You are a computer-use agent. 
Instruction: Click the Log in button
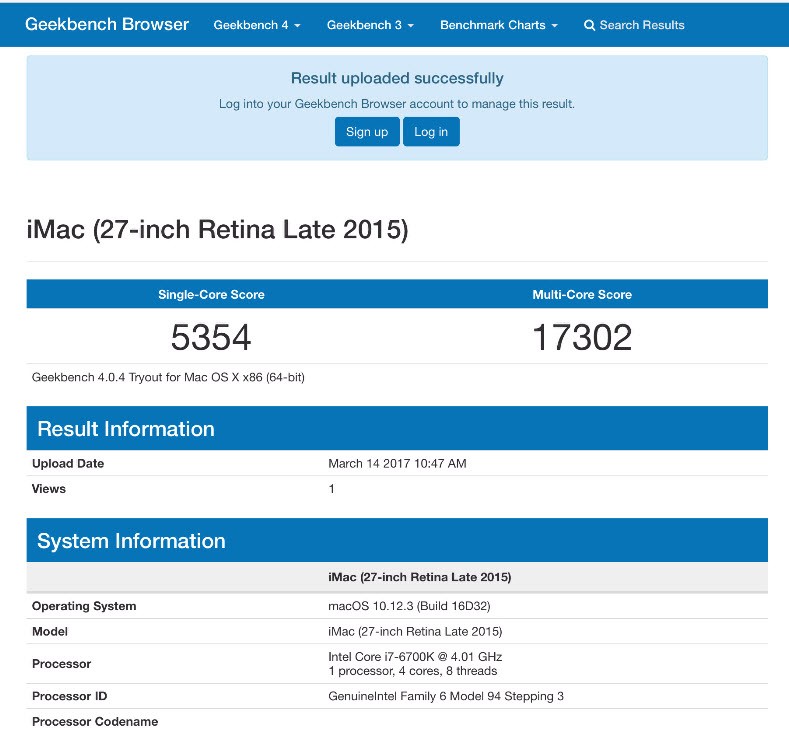pyautogui.click(x=431, y=132)
